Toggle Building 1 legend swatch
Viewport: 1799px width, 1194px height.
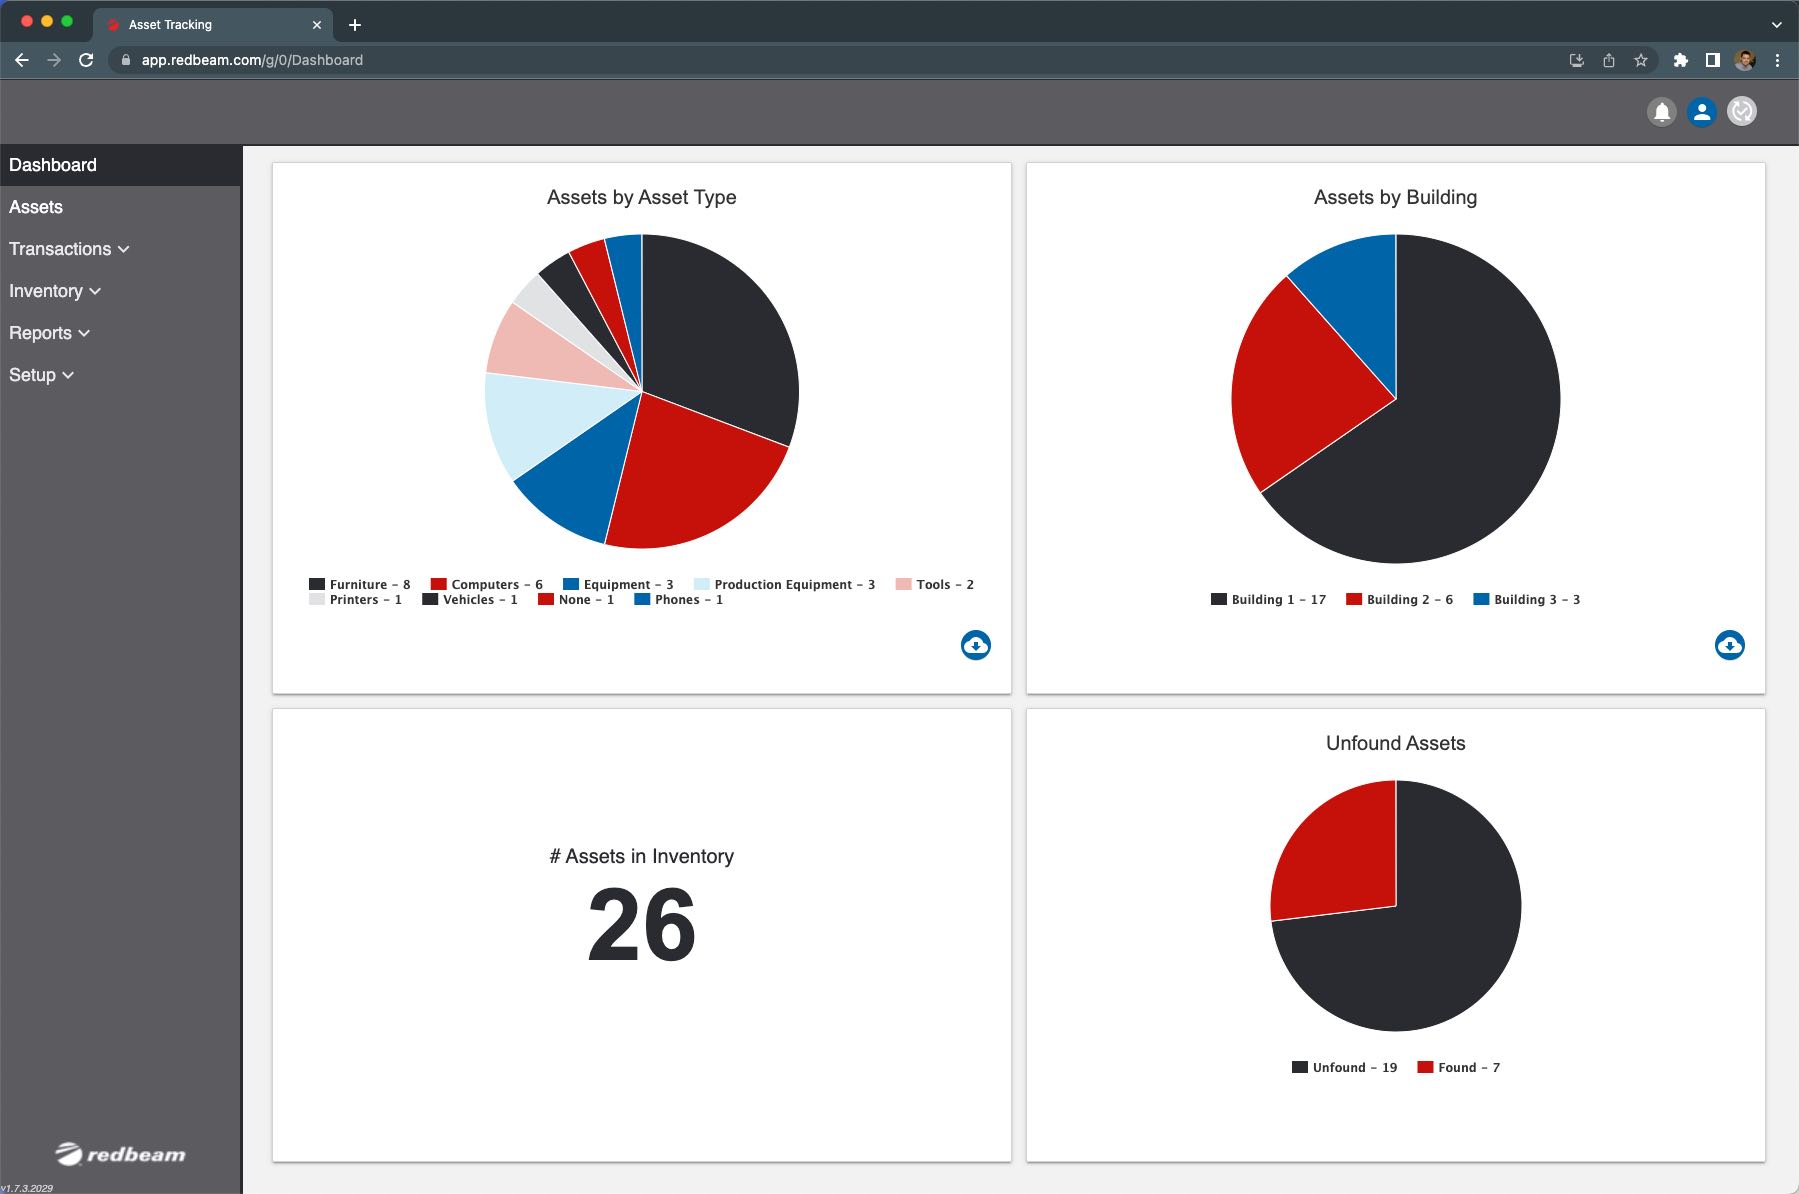coord(1219,599)
